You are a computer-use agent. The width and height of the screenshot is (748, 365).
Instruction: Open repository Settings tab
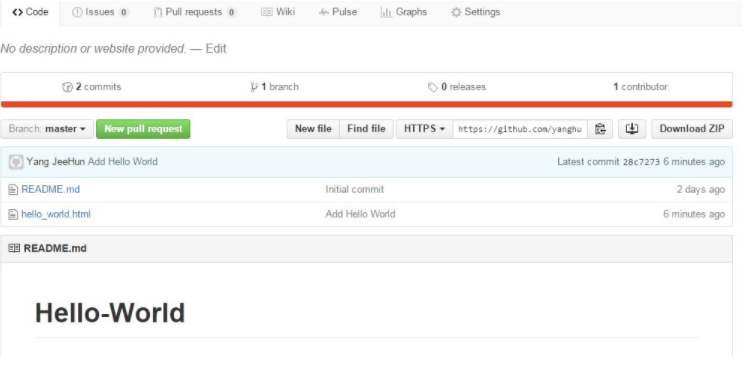475,12
